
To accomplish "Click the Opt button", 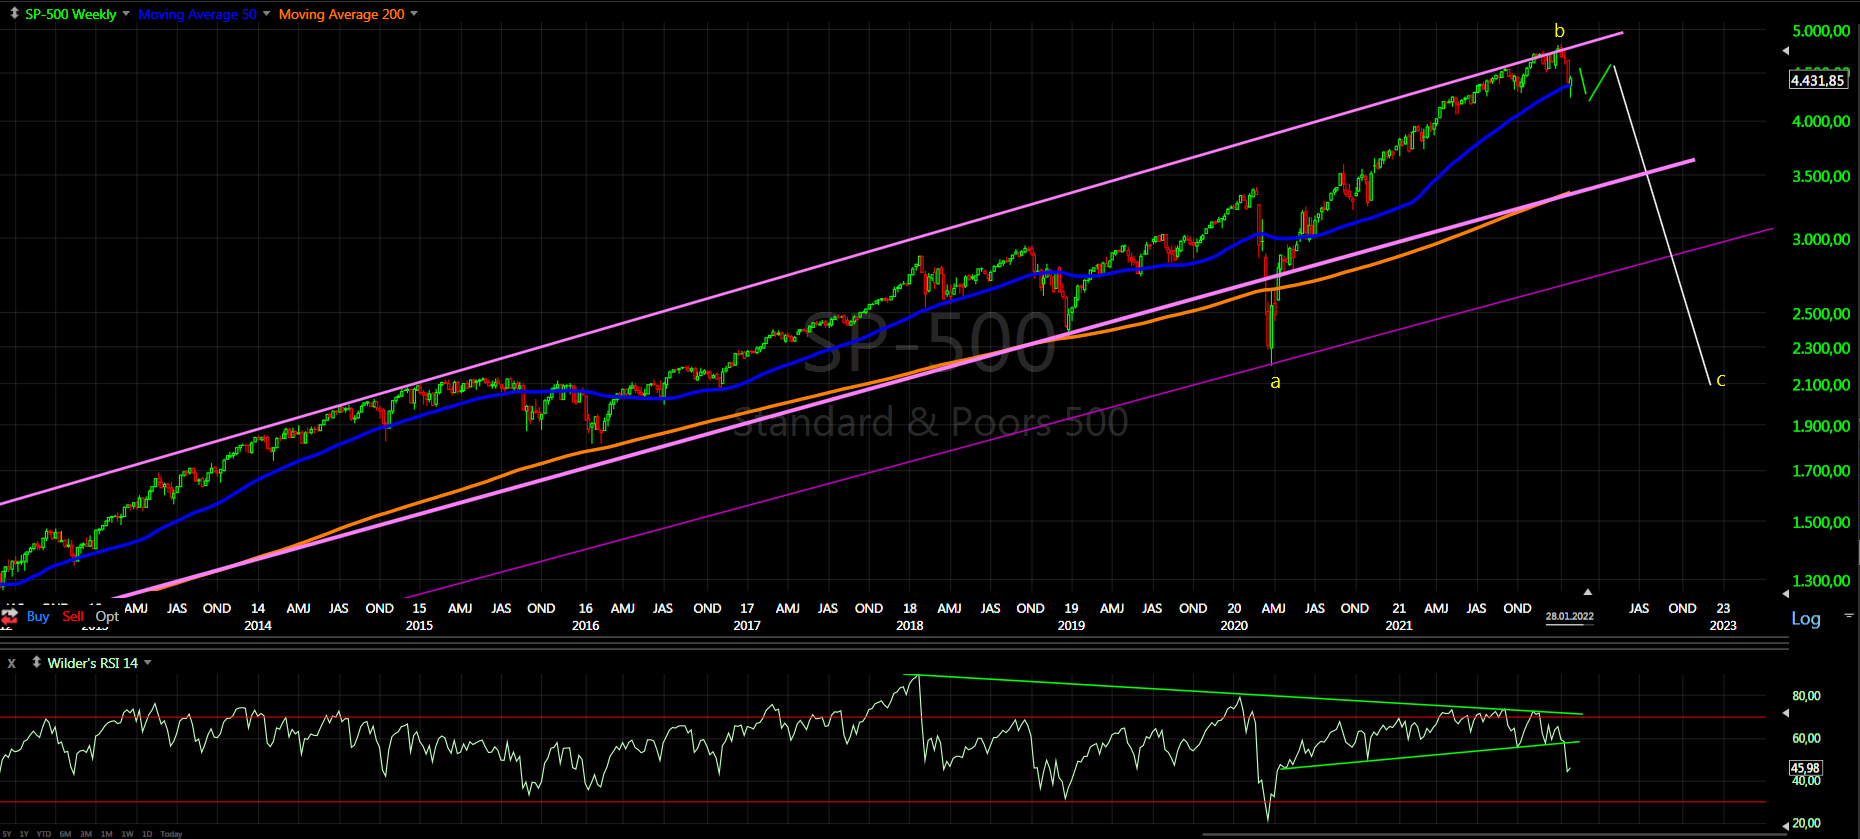I will click(x=107, y=616).
